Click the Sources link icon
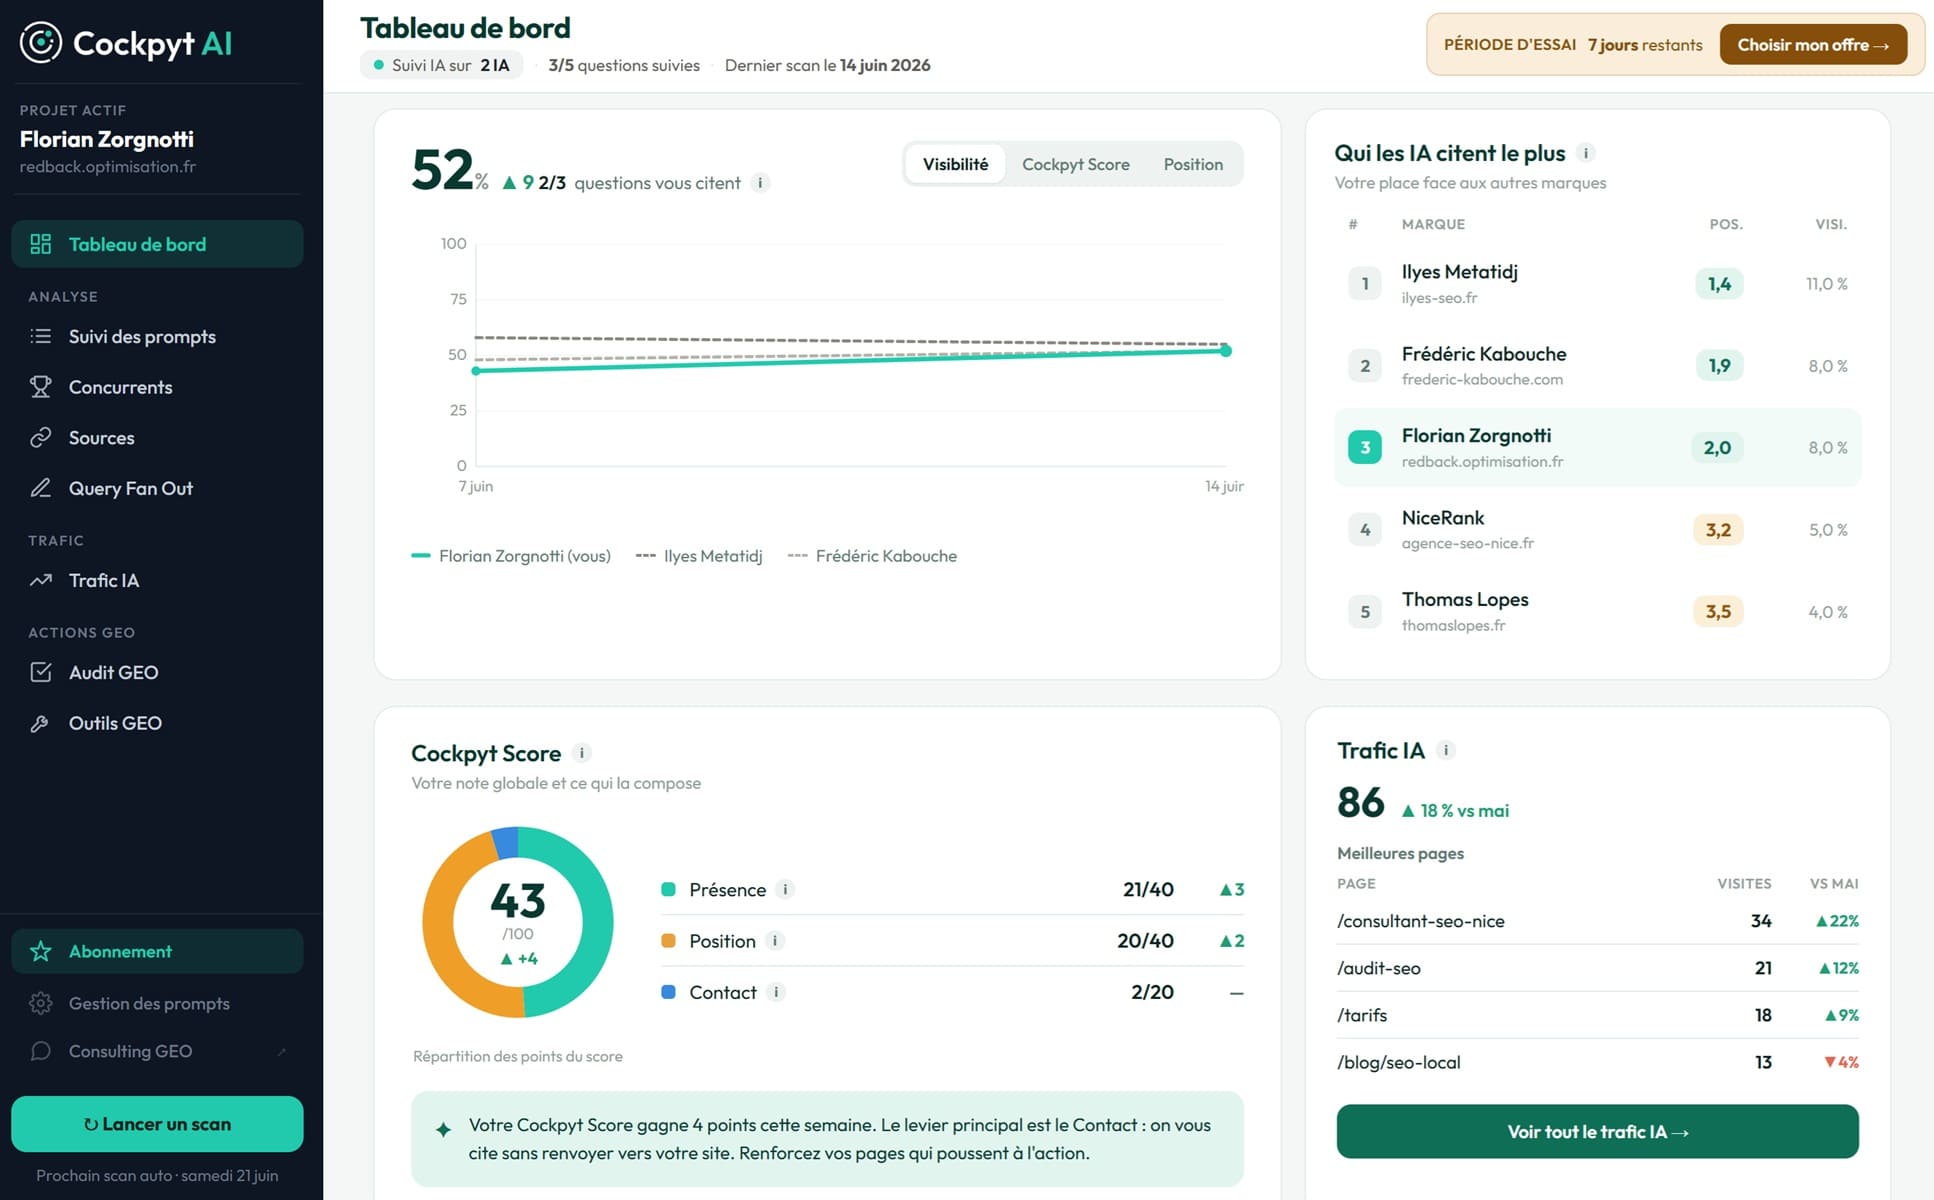 41,437
